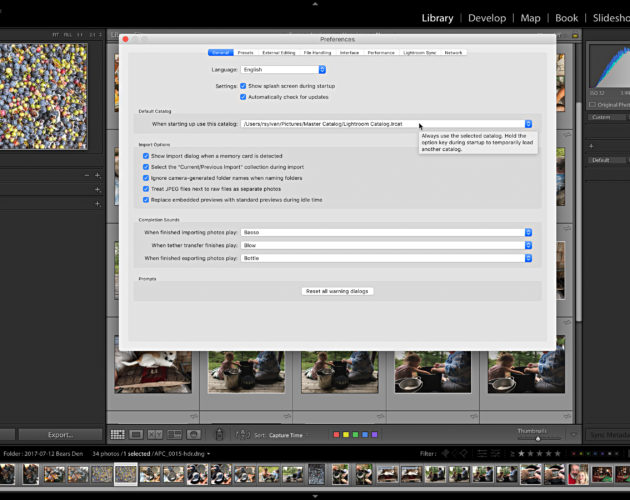Open the Library module
Image resolution: width=630 pixels, height=500 pixels.
[437, 18]
